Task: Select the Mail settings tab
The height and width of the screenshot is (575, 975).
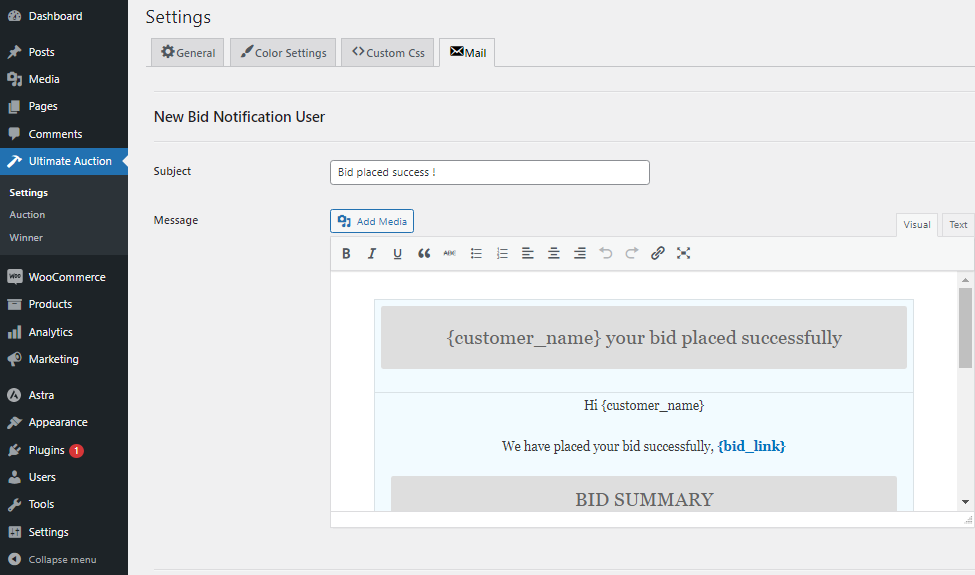Action: [467, 52]
